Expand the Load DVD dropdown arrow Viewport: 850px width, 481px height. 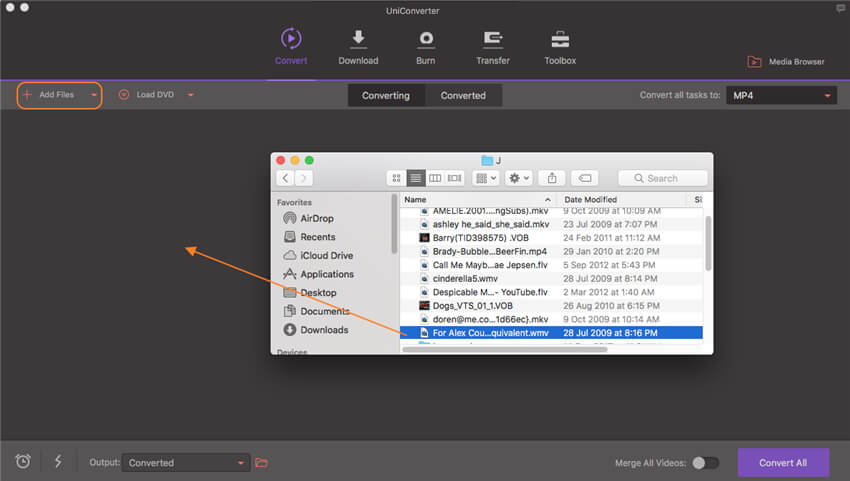(190, 95)
